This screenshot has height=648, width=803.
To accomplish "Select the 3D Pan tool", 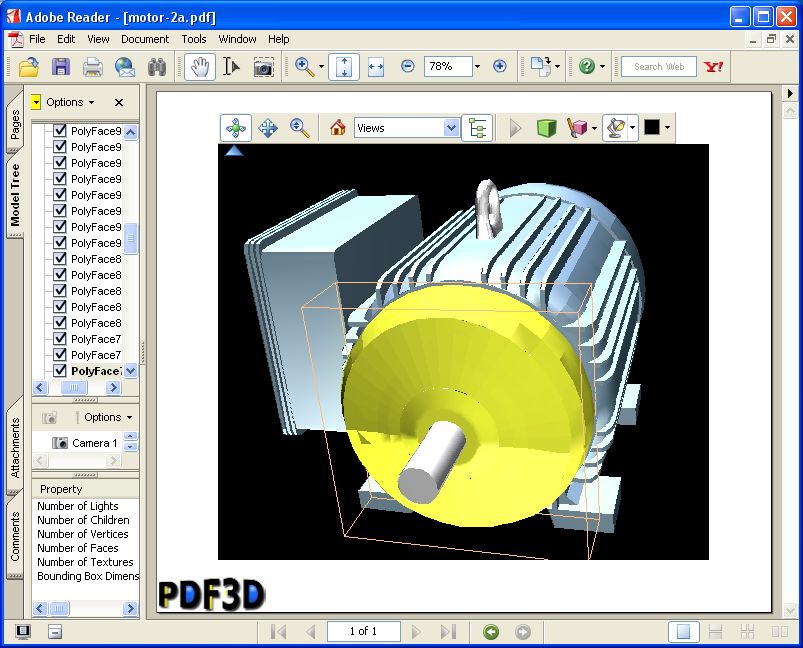I will pyautogui.click(x=268, y=128).
